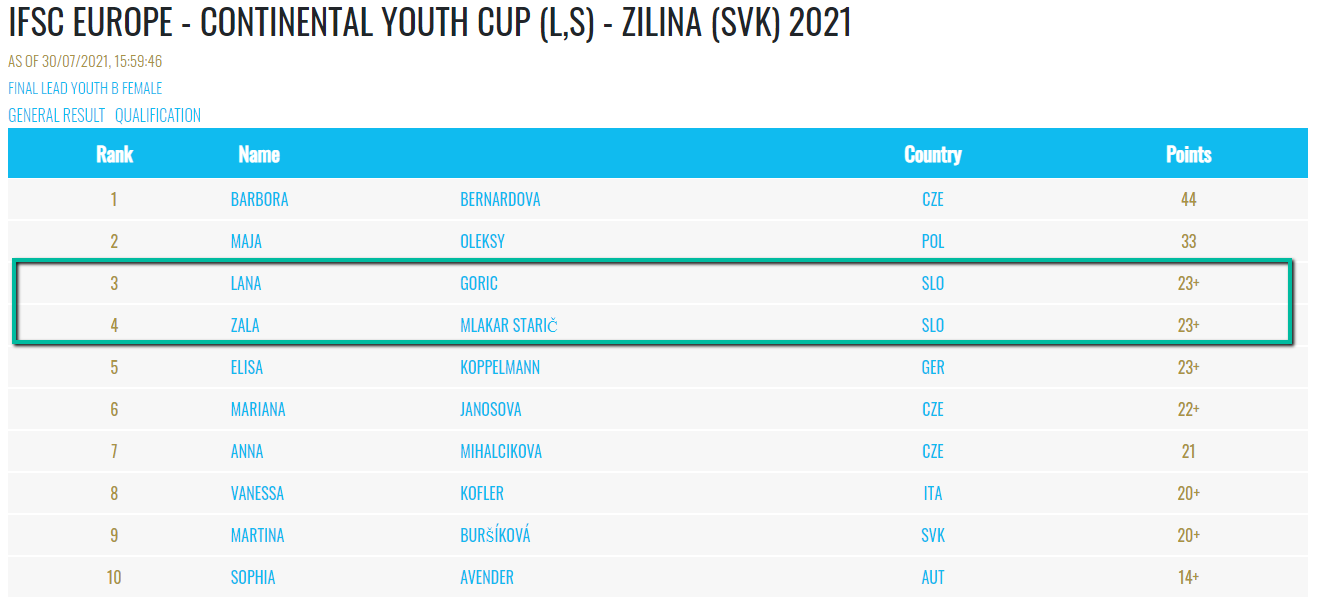Select the Rank column header

(x=114, y=154)
